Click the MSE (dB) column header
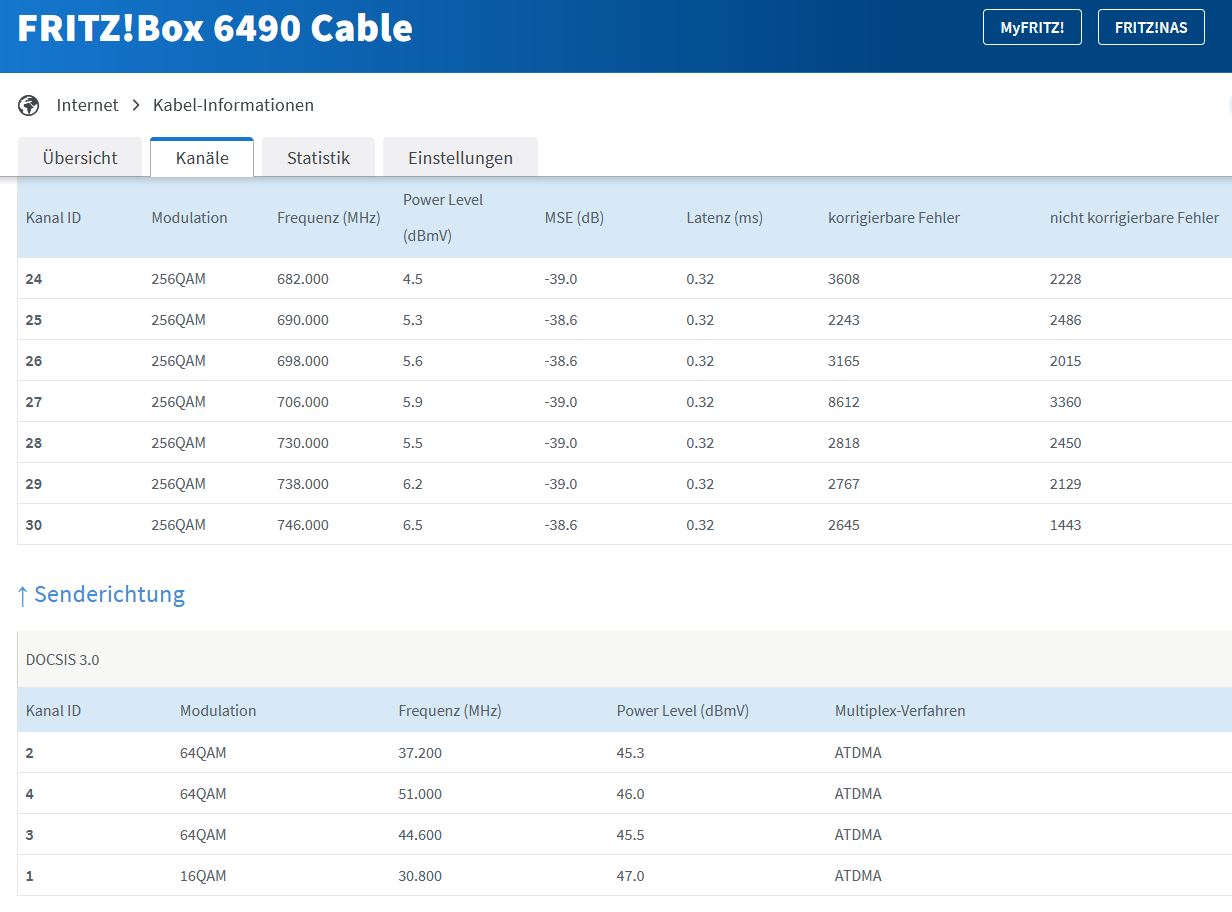The height and width of the screenshot is (912, 1232). click(x=574, y=218)
